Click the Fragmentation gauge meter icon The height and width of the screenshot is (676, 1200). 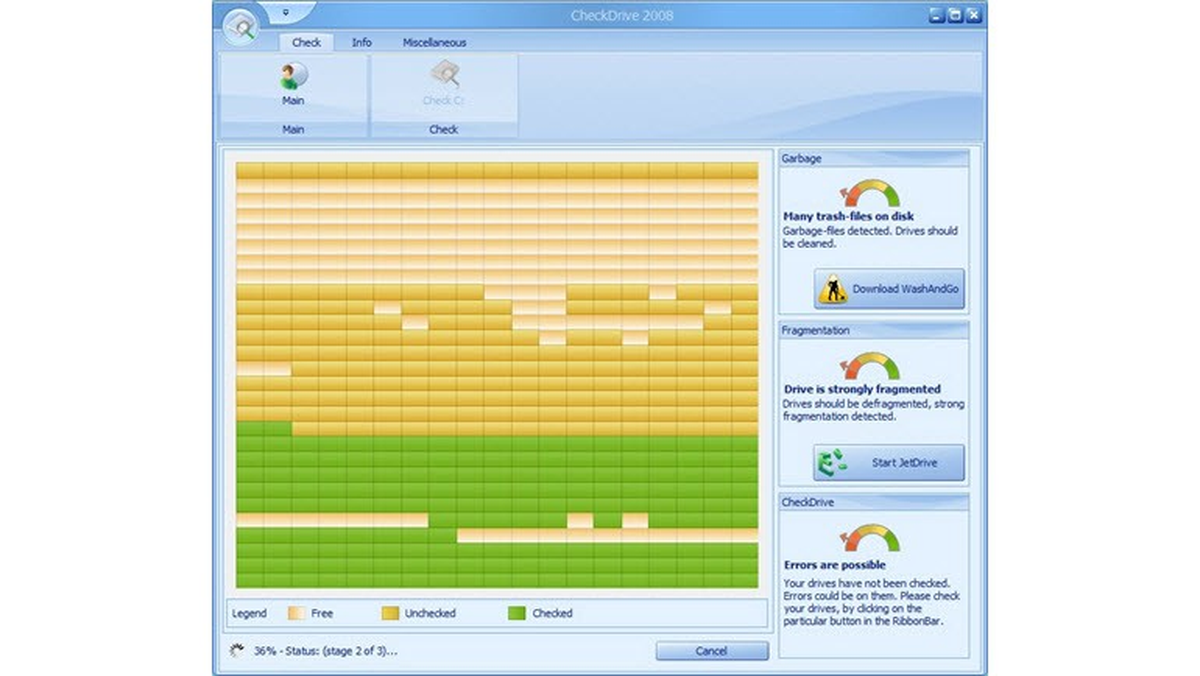869,367
